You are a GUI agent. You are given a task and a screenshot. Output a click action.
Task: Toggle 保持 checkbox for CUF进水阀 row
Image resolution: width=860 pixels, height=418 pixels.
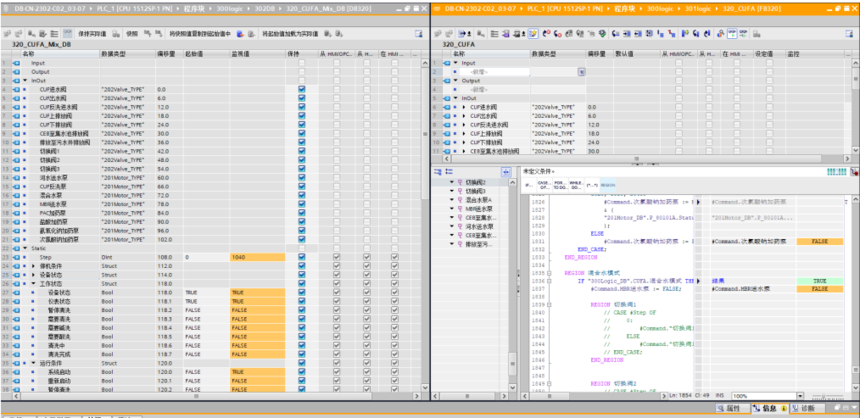coord(301,89)
